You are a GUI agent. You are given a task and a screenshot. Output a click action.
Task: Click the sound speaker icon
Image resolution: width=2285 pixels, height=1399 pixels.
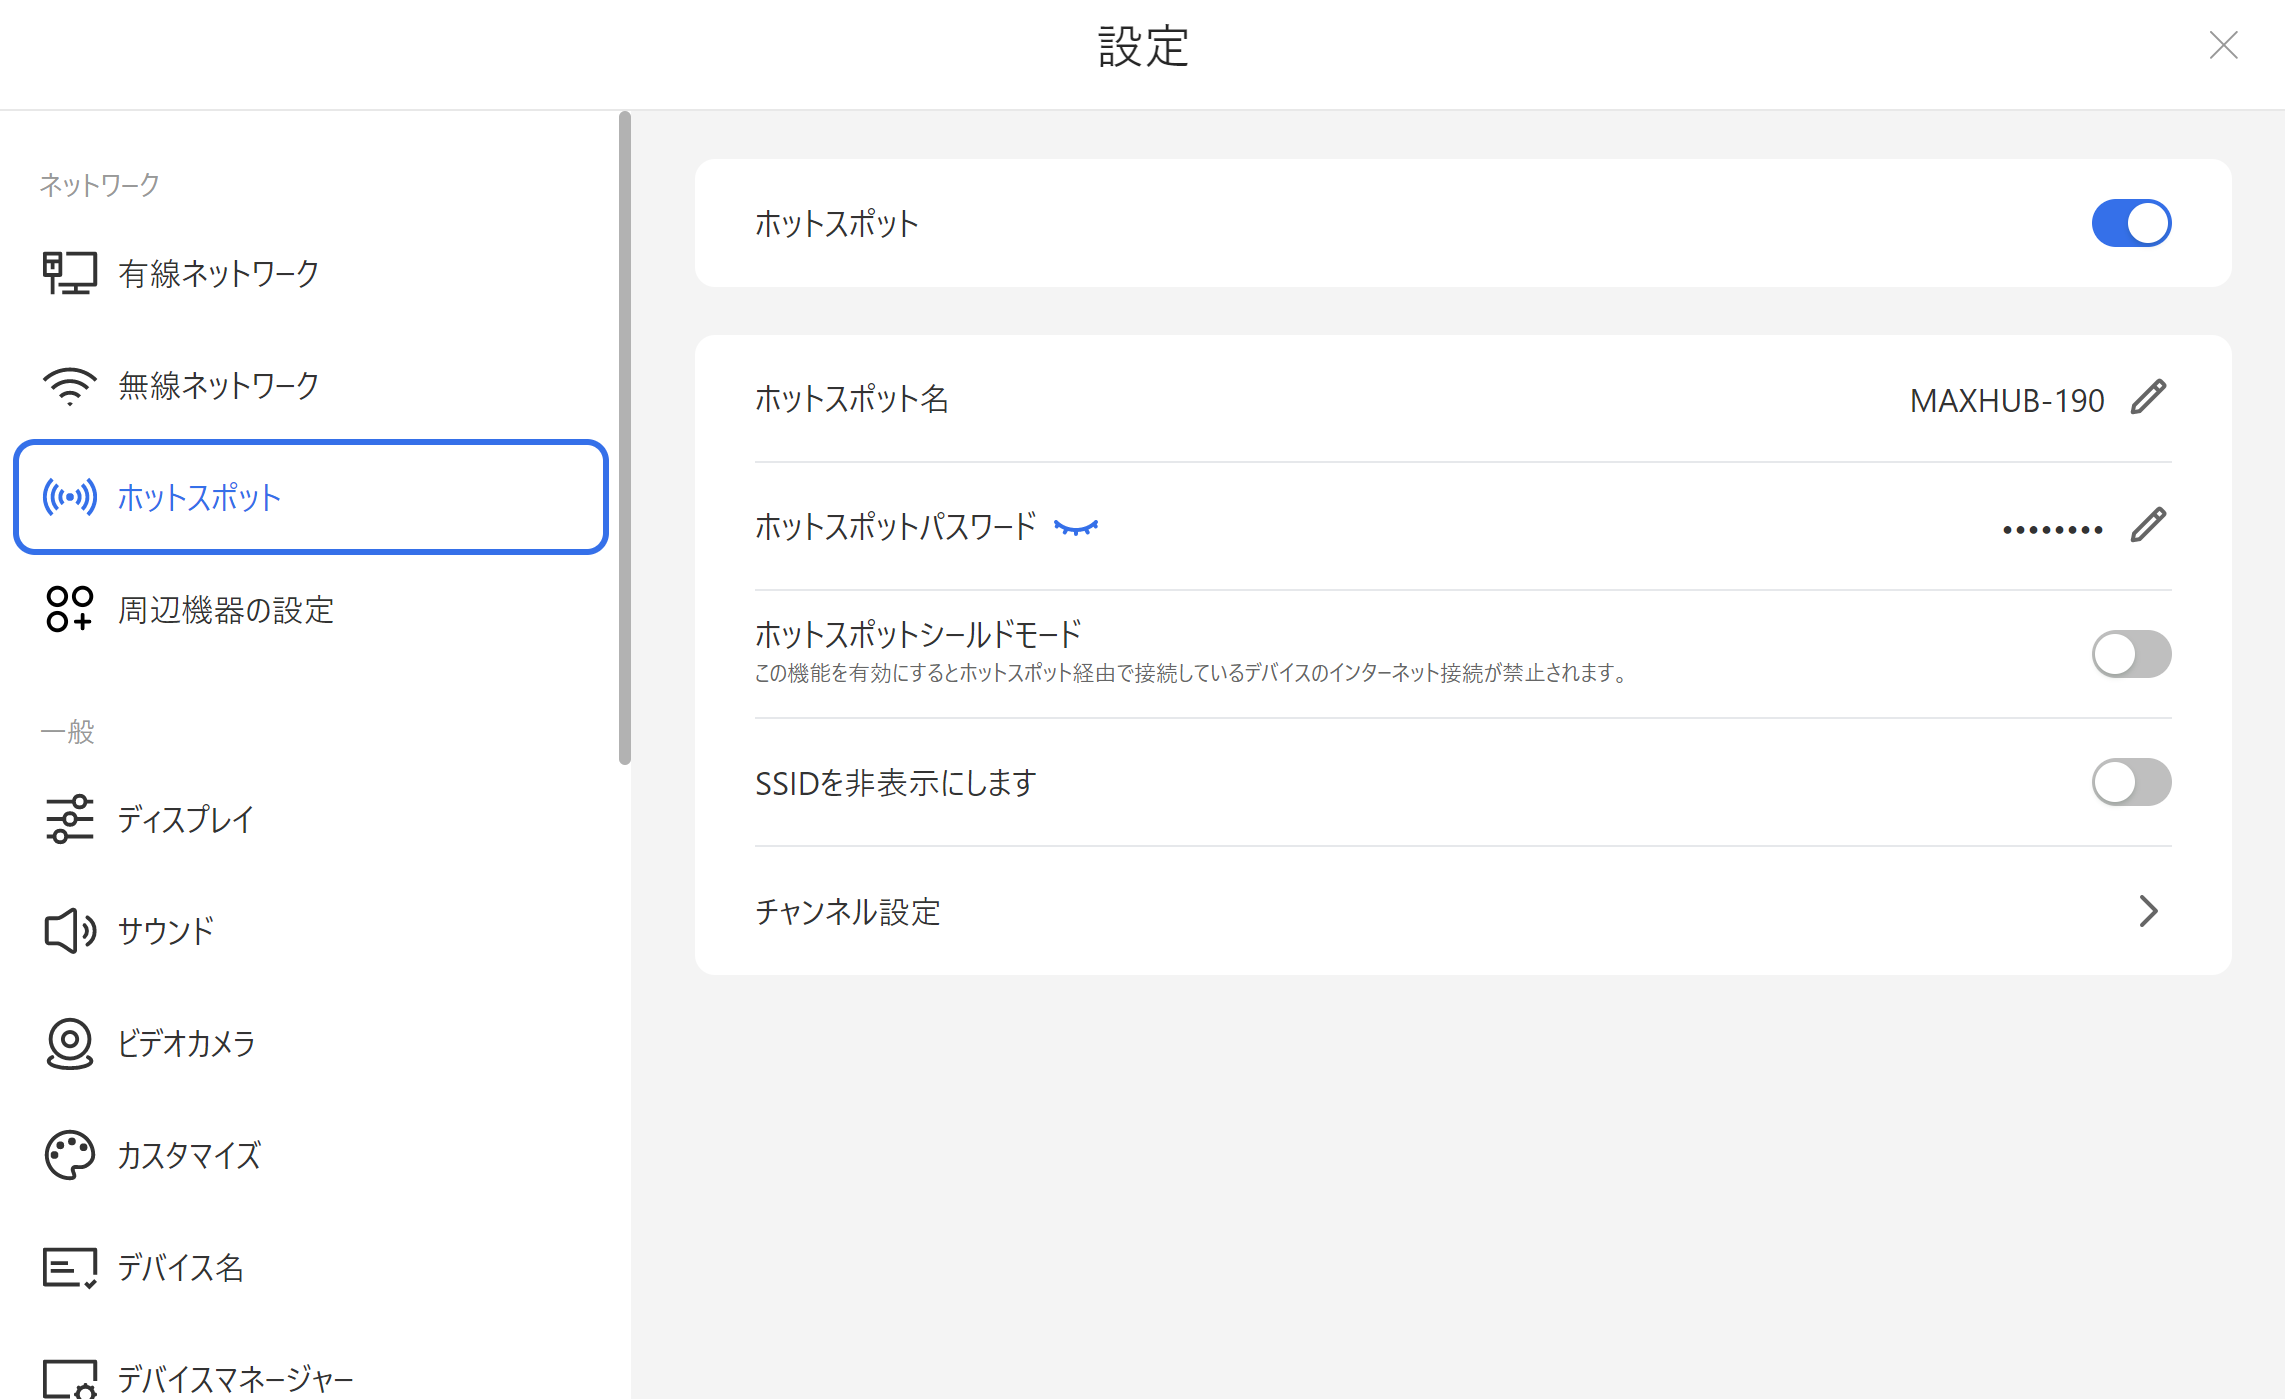pyautogui.click(x=69, y=931)
